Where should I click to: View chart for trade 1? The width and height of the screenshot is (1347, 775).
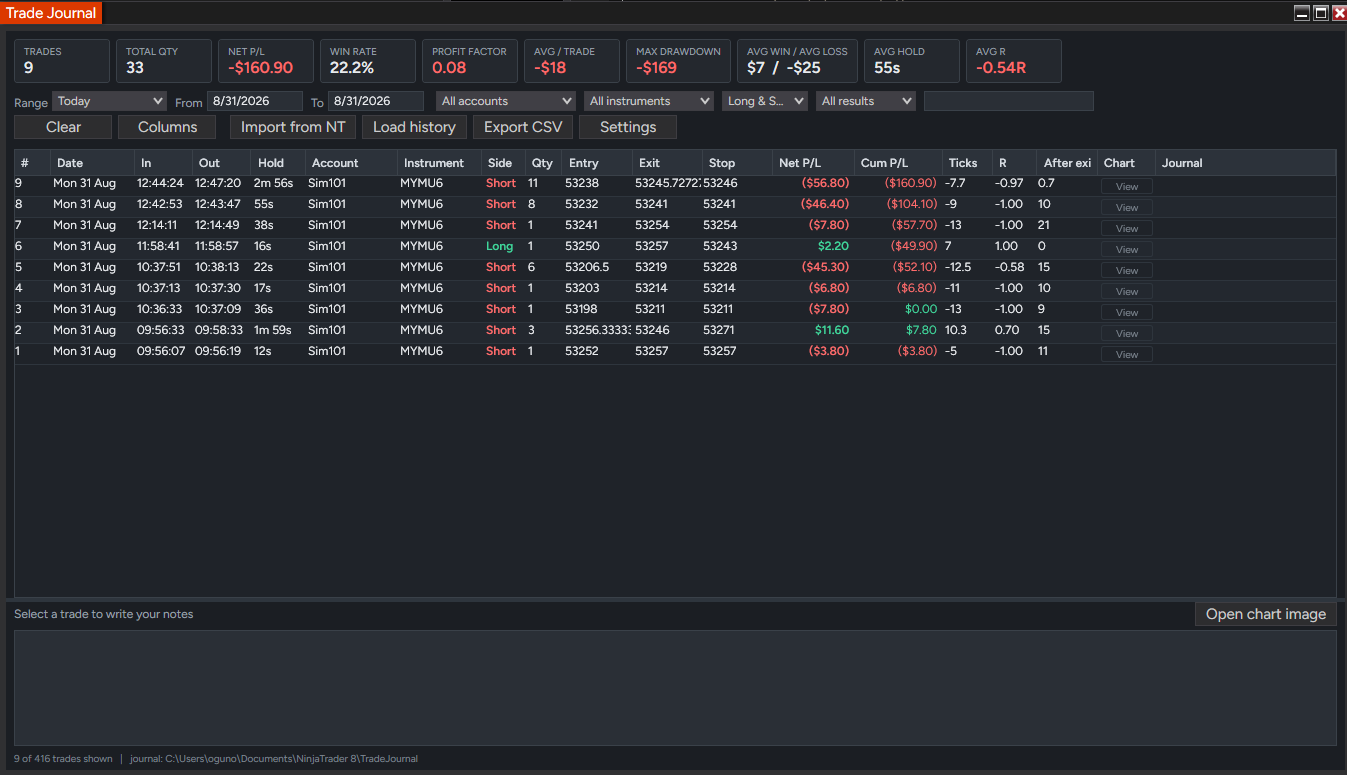tap(1127, 355)
